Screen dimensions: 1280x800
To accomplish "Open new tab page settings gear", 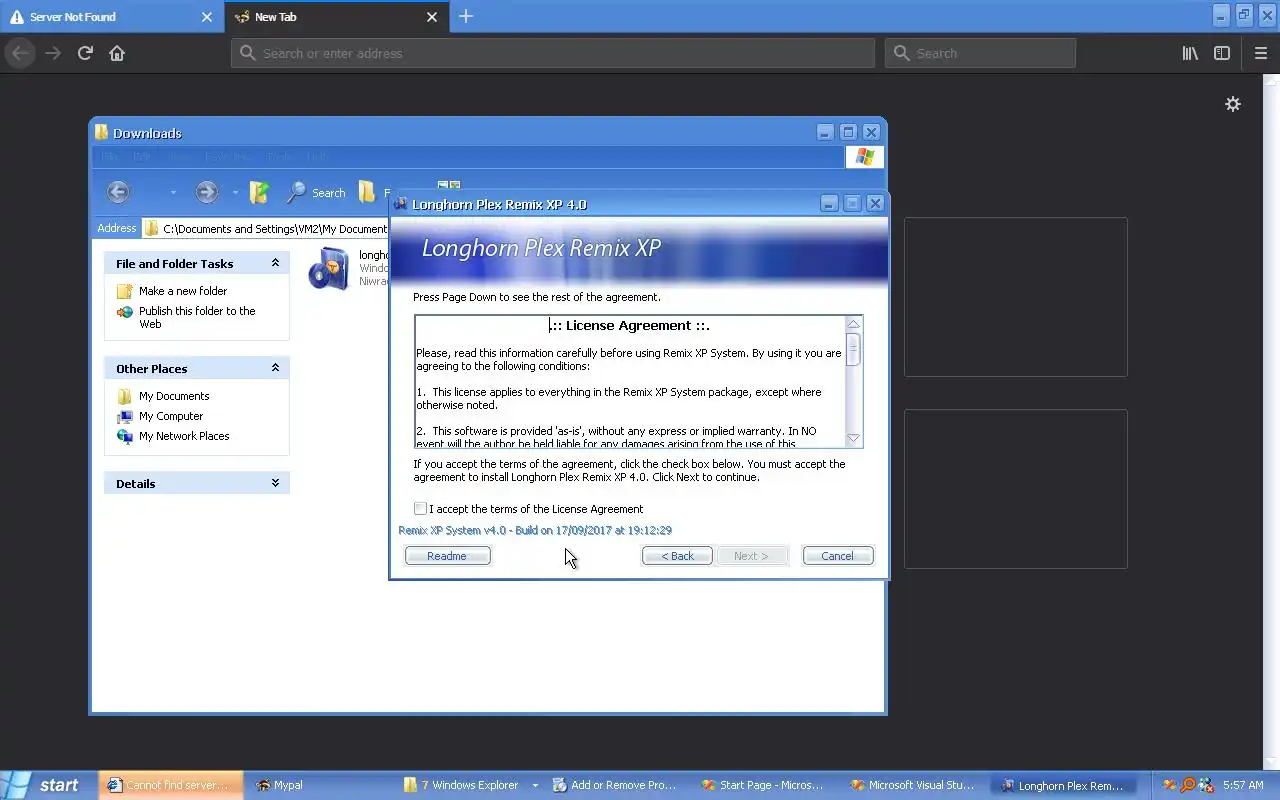I will click(1233, 104).
